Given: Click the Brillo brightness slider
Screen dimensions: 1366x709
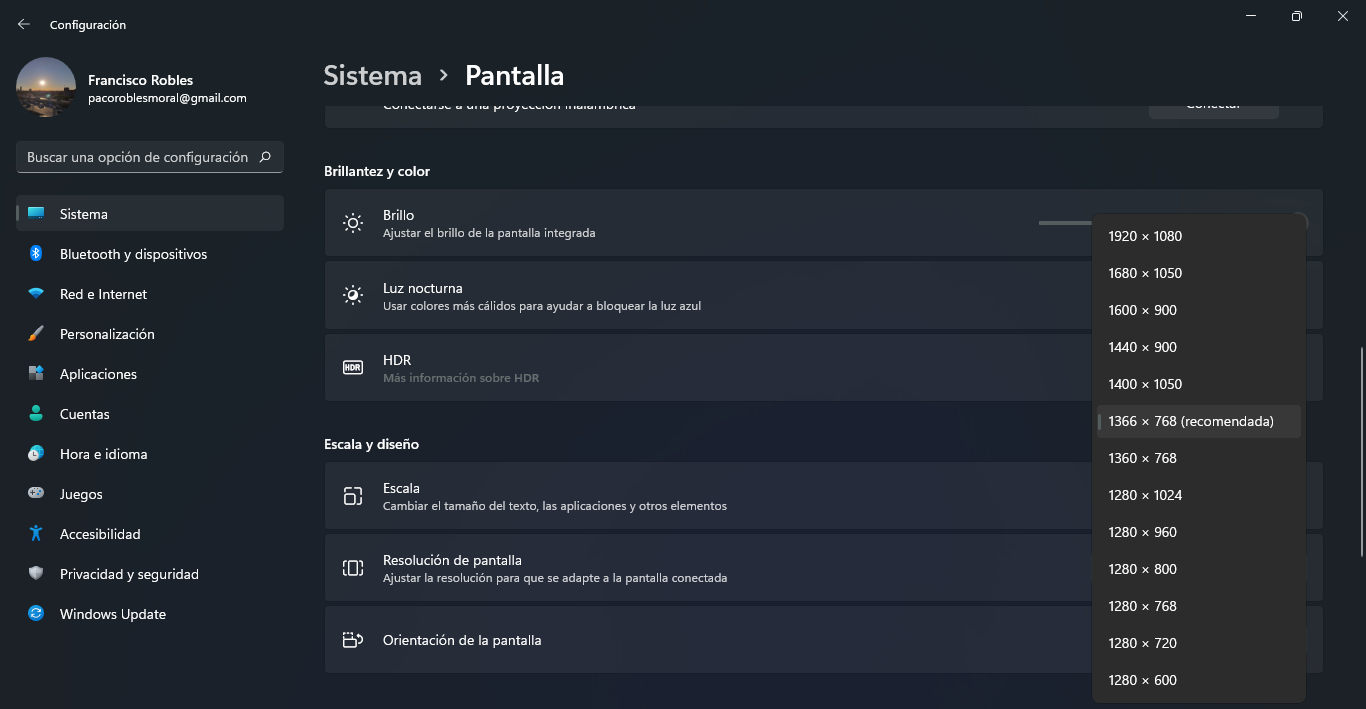Looking at the screenshot, I should pyautogui.click(x=1064, y=223).
